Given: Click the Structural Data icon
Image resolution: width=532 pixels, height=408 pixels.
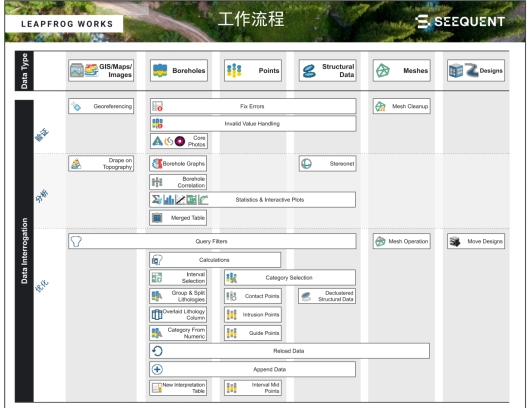Looking at the screenshot, I should click(309, 71).
